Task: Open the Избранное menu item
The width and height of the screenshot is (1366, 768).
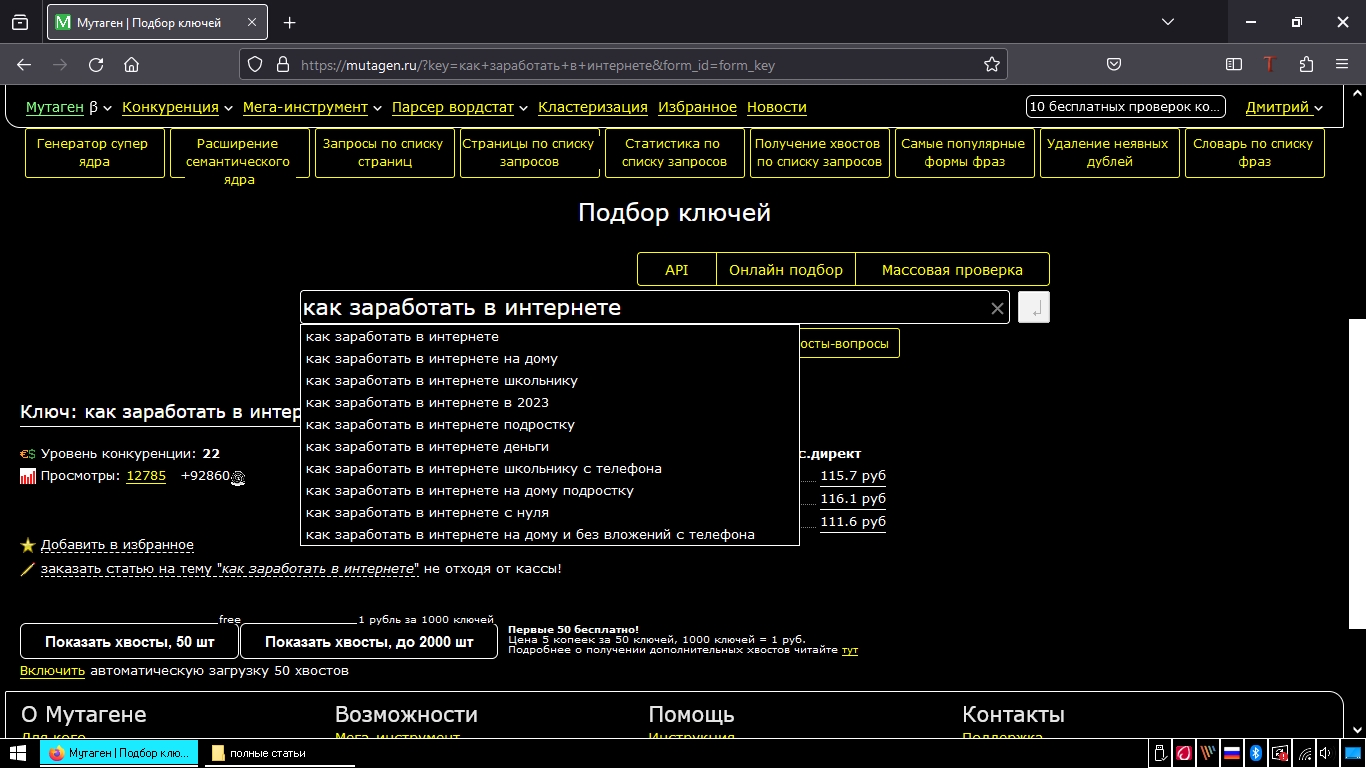Action: point(698,107)
